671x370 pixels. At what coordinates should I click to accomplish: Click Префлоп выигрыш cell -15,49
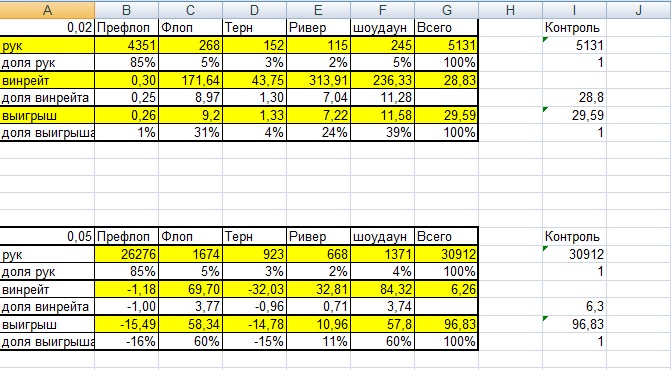tap(126, 324)
